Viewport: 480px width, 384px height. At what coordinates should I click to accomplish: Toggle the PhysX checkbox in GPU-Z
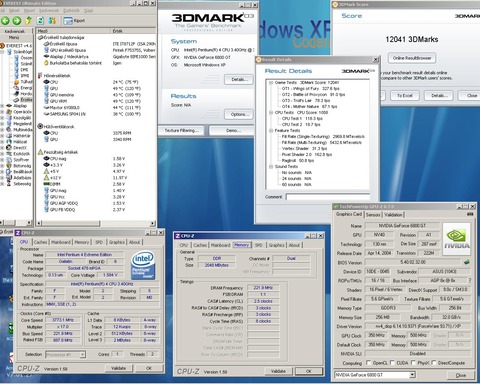pyautogui.click(x=414, y=362)
